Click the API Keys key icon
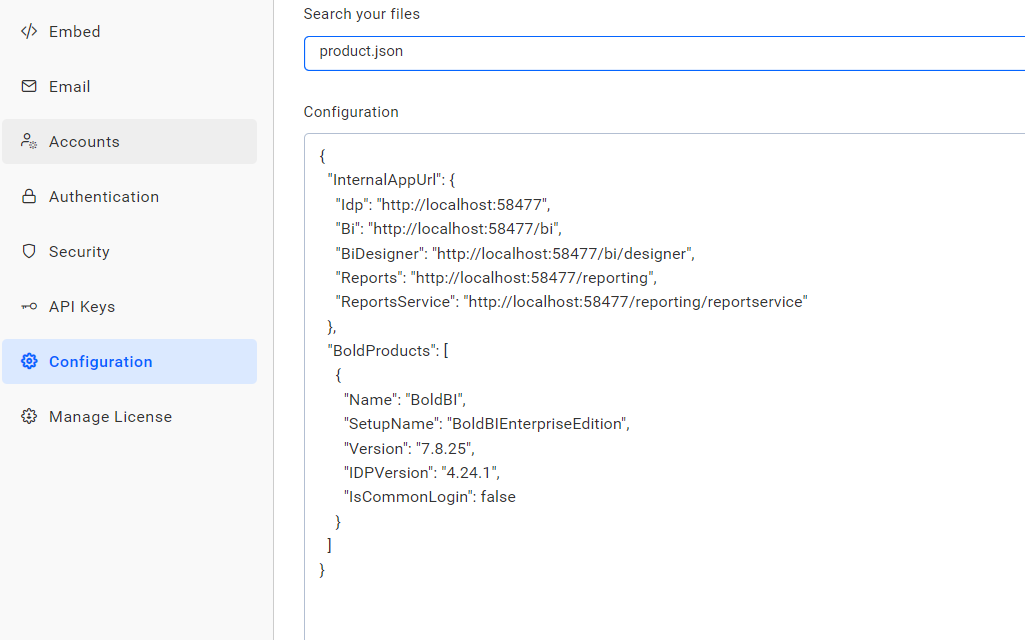 click(x=29, y=307)
